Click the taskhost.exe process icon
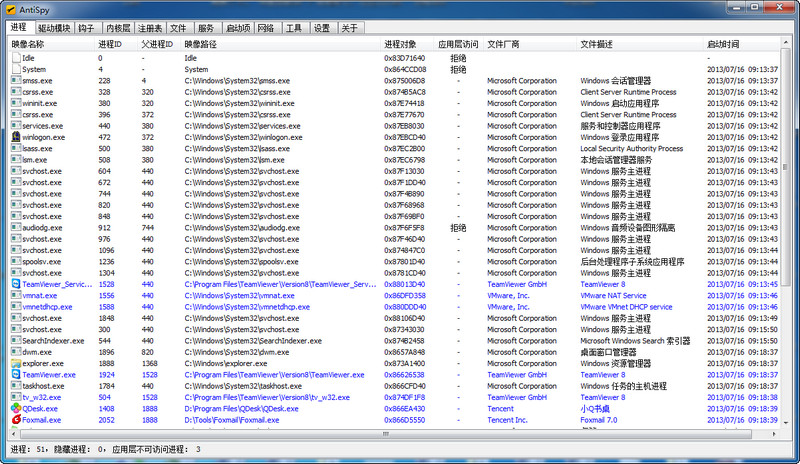This screenshot has height=464, width=800. (x=16, y=385)
